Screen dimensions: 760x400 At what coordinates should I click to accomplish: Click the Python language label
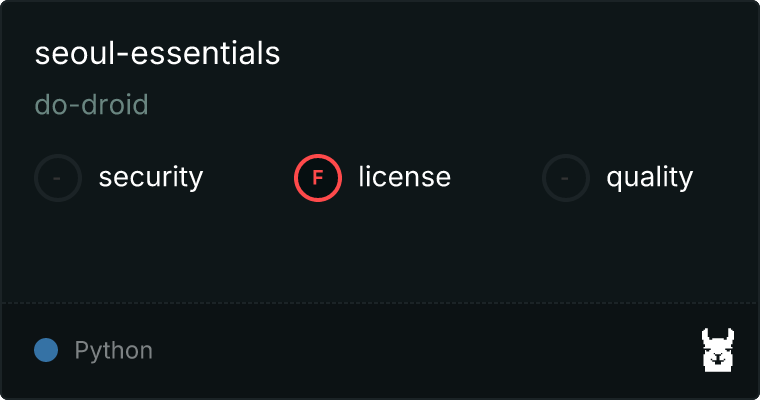pyautogui.click(x=113, y=351)
